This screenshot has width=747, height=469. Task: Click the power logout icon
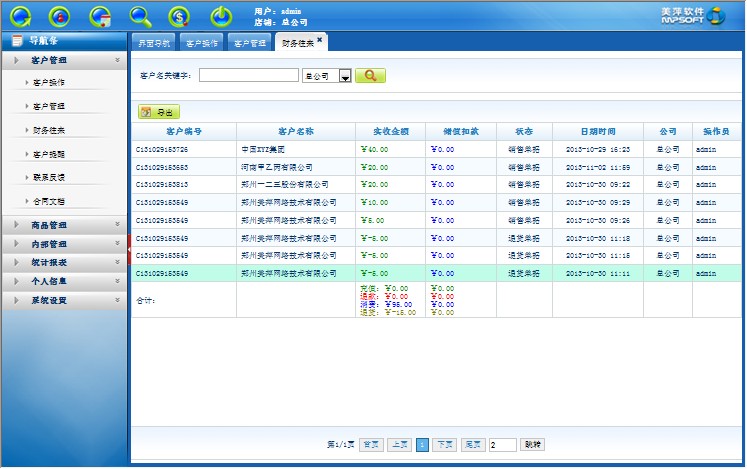click(221, 16)
